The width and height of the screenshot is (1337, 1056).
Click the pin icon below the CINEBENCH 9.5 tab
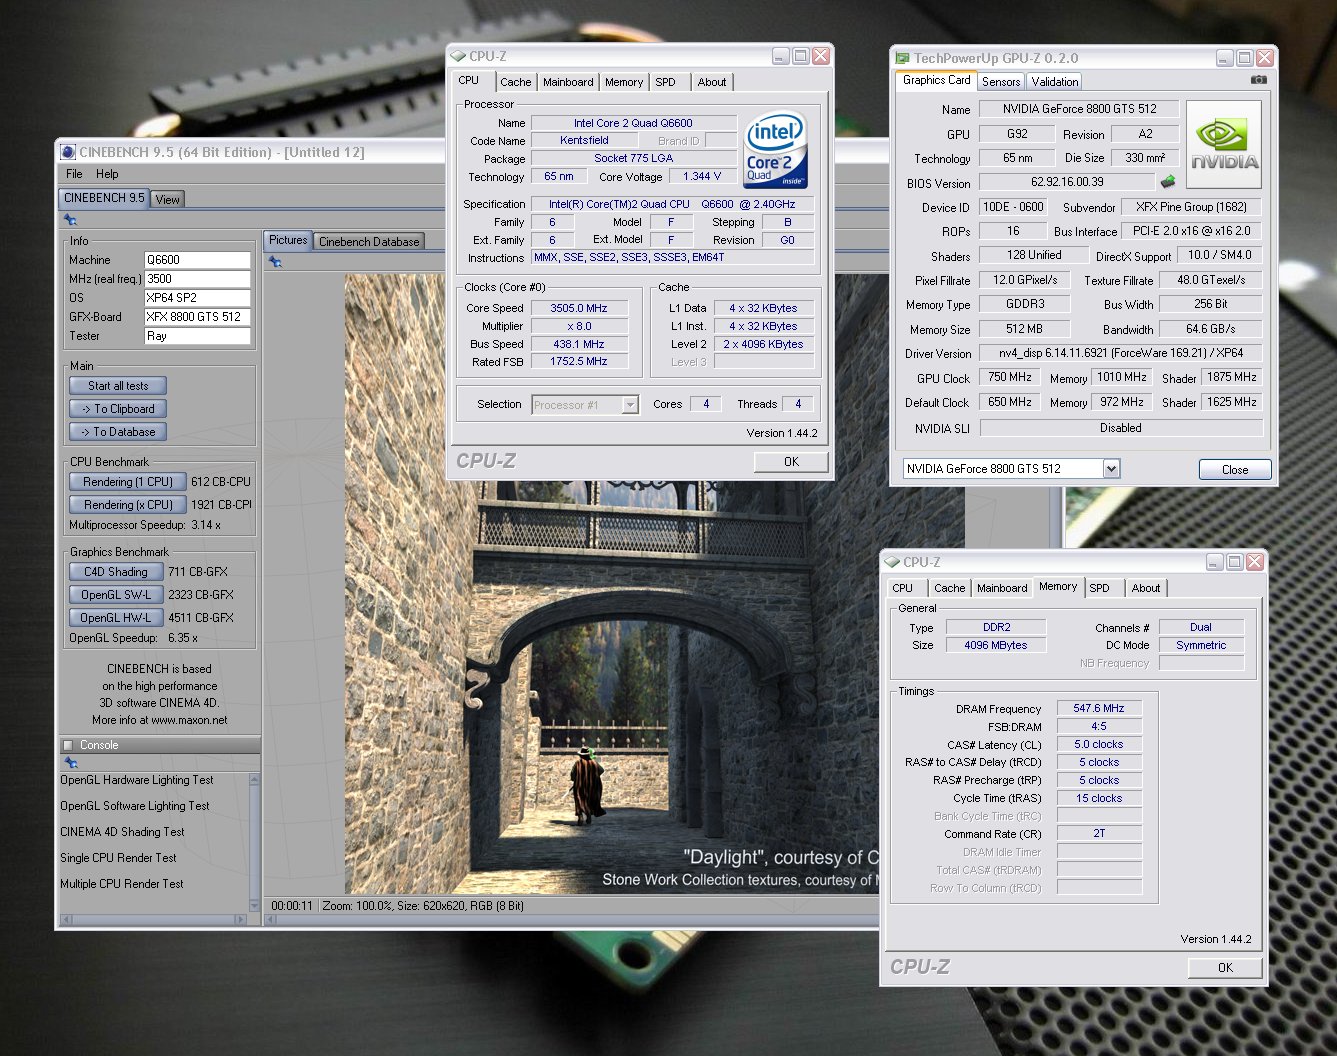(x=70, y=219)
